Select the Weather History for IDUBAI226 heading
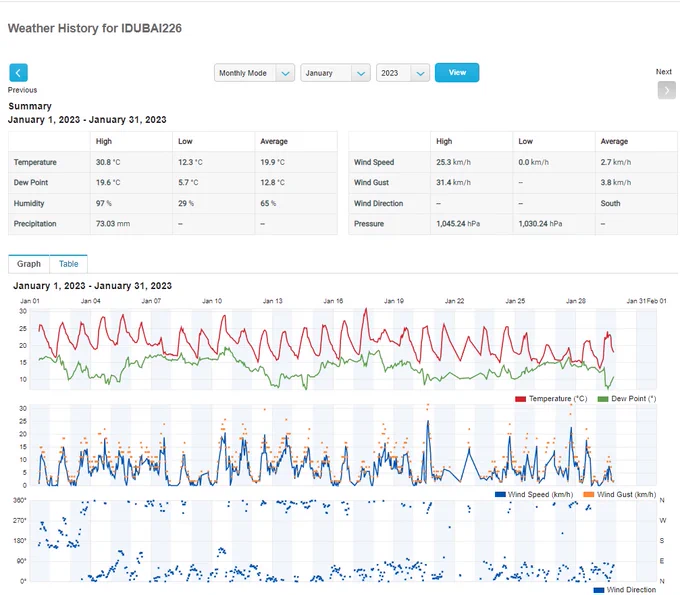Screen dimensions: 680x595 [95, 28]
